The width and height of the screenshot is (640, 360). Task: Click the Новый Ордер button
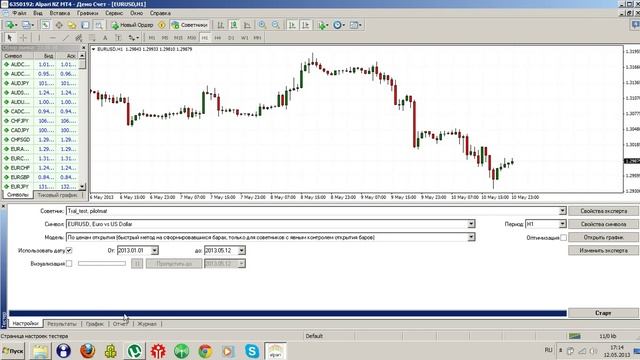click(133, 25)
